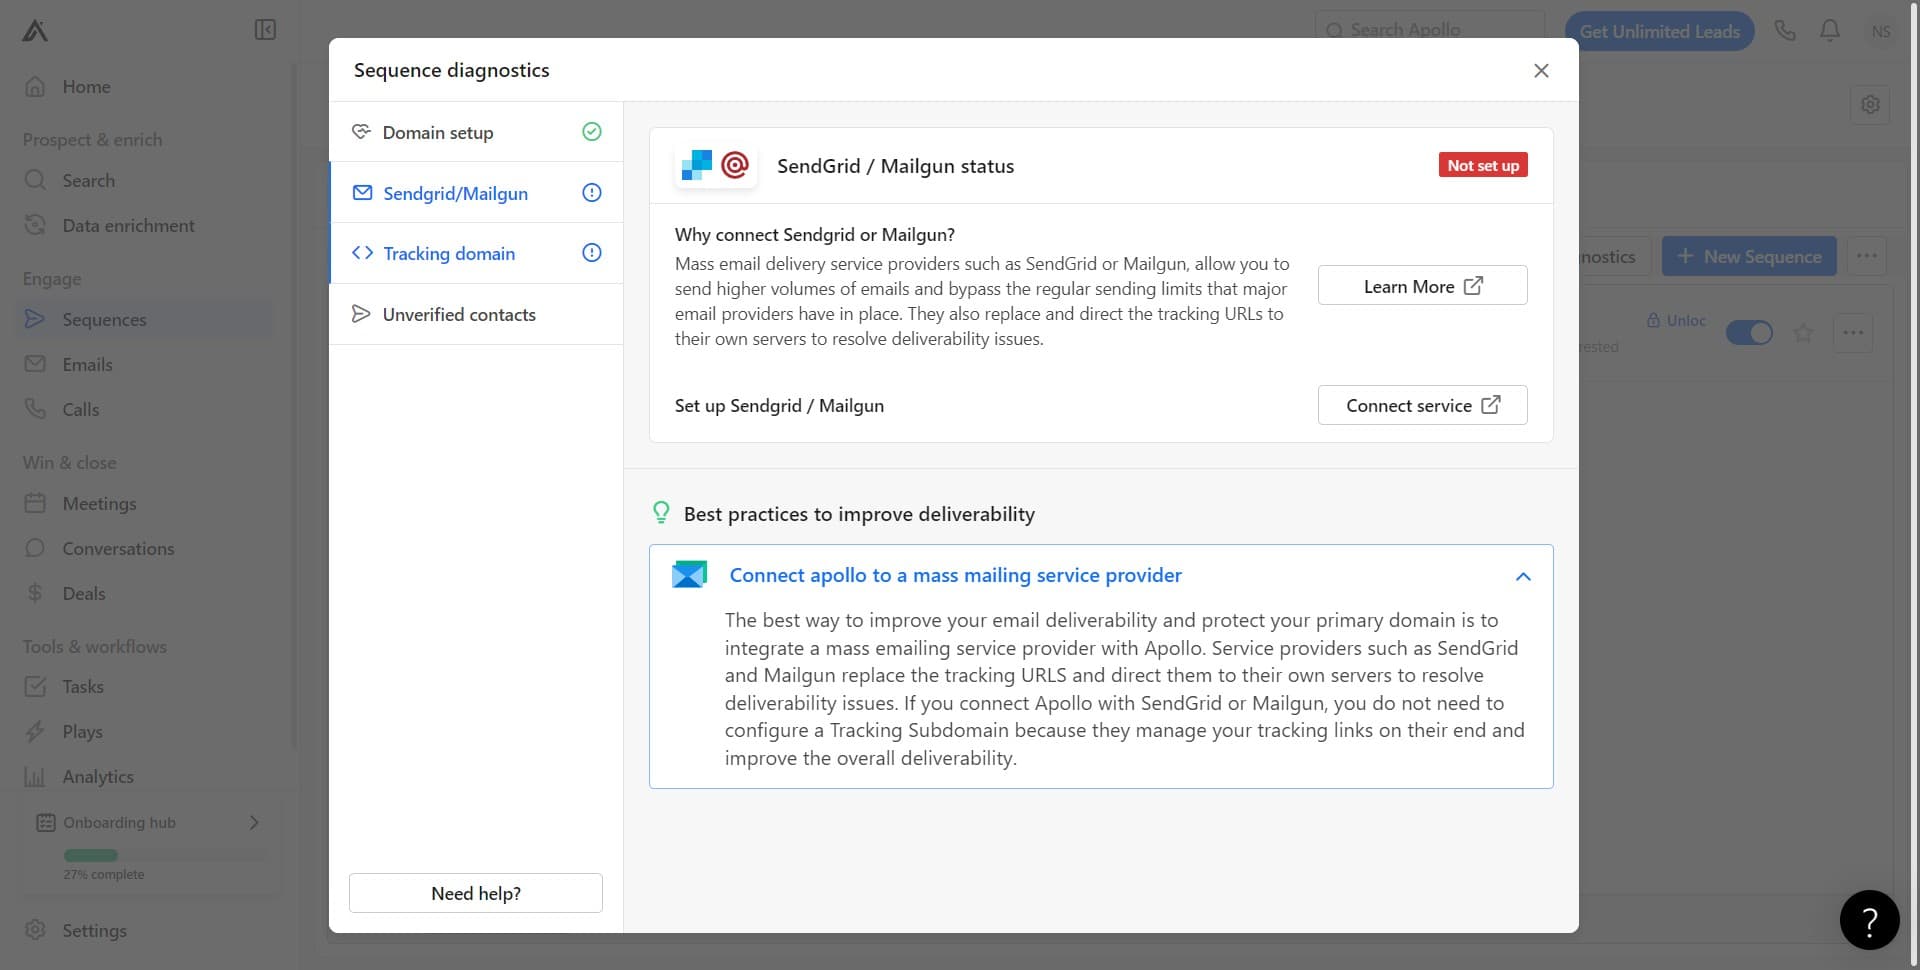1920x970 pixels.
Task: Star the sequence as favorite
Action: tap(1803, 333)
